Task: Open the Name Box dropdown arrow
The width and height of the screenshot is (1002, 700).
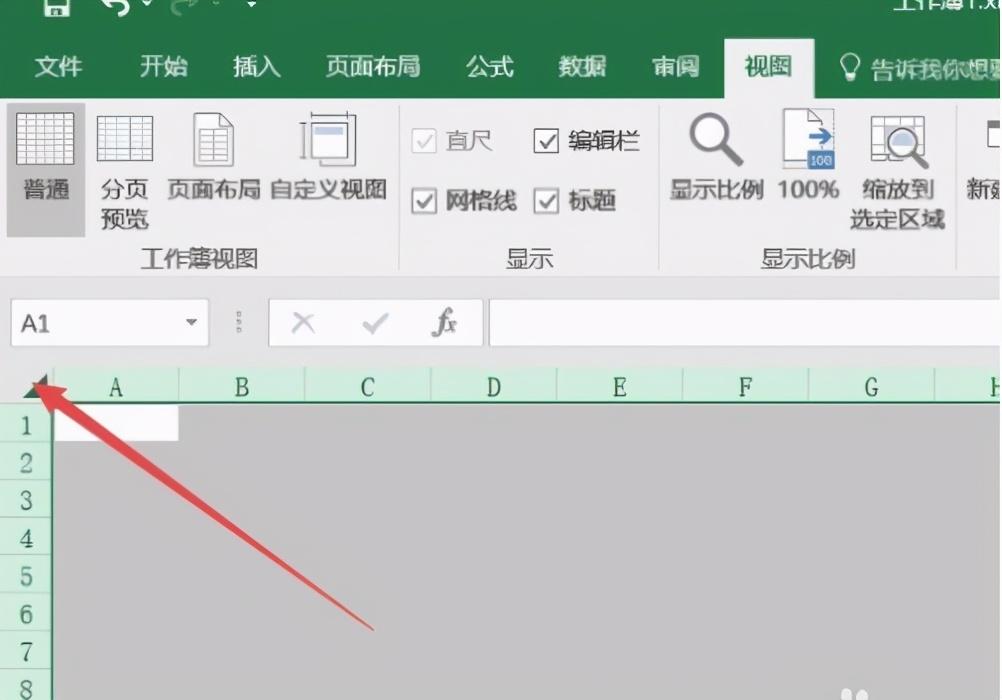Action: point(191,322)
